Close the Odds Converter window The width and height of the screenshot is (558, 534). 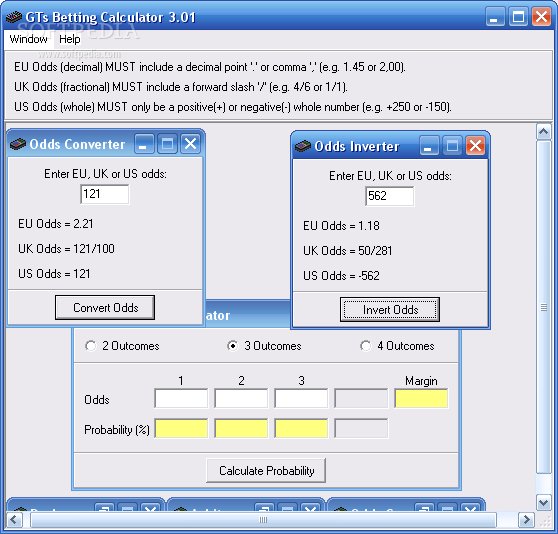[190, 144]
